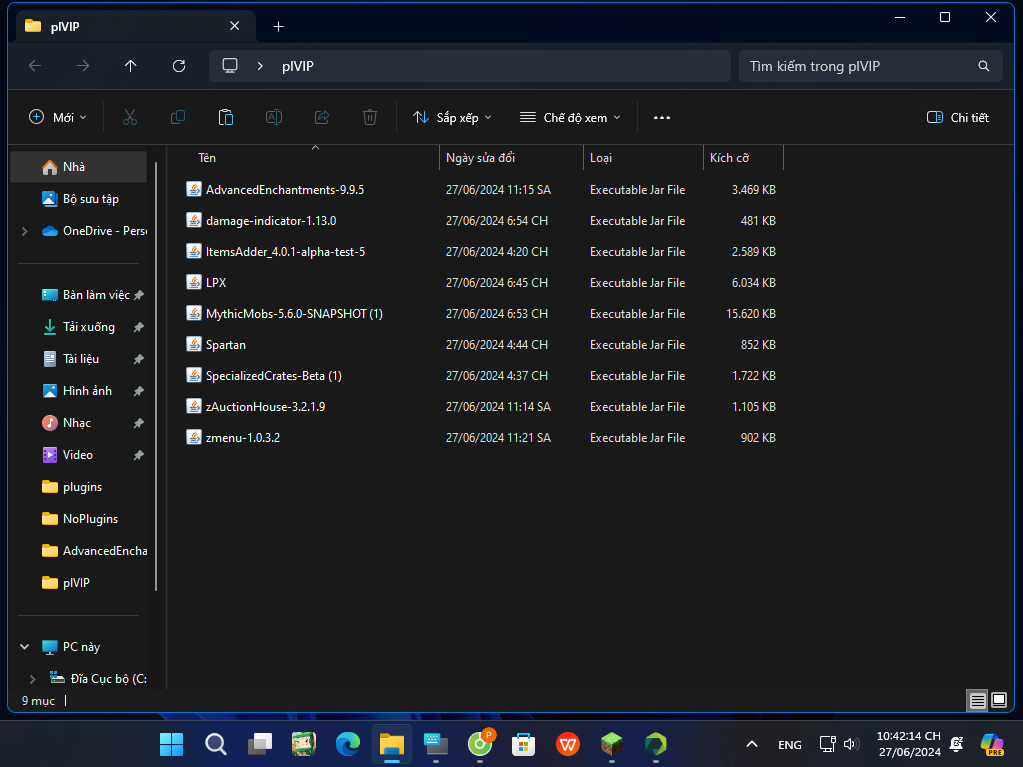
Task: Switch to details list view in status bar
Action: (977, 701)
